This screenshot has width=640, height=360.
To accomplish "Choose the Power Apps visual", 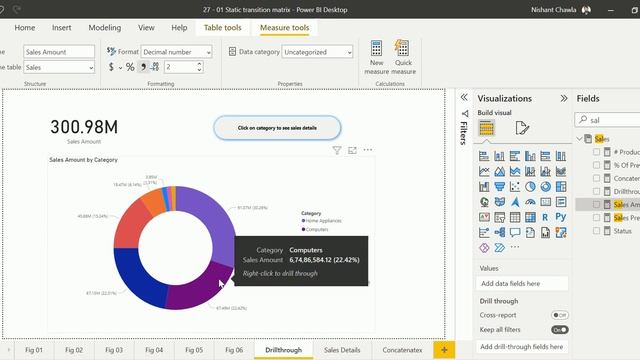I will click(484, 248).
